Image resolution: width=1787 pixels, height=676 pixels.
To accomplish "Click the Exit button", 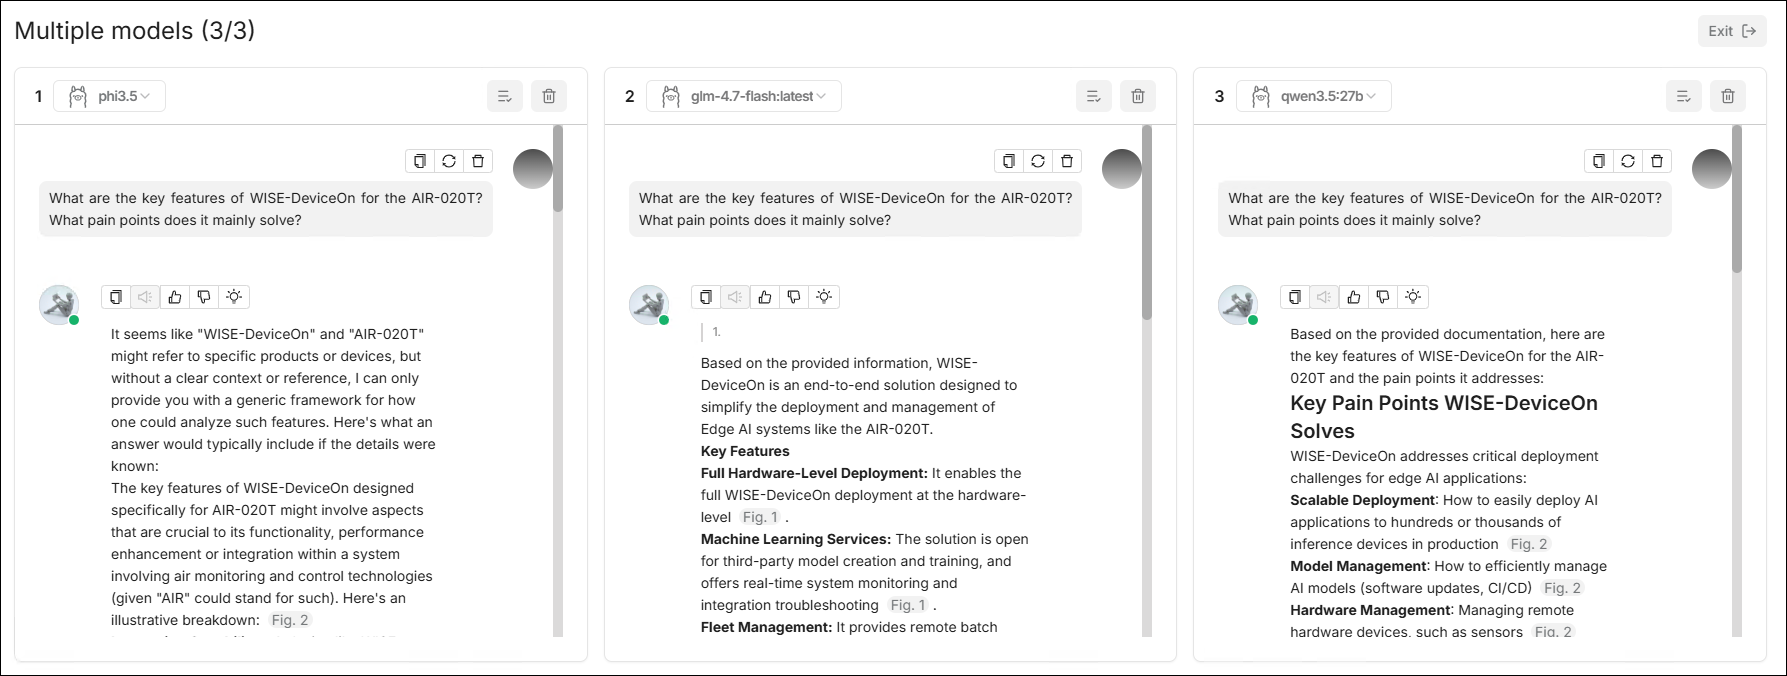I will tap(1732, 31).
